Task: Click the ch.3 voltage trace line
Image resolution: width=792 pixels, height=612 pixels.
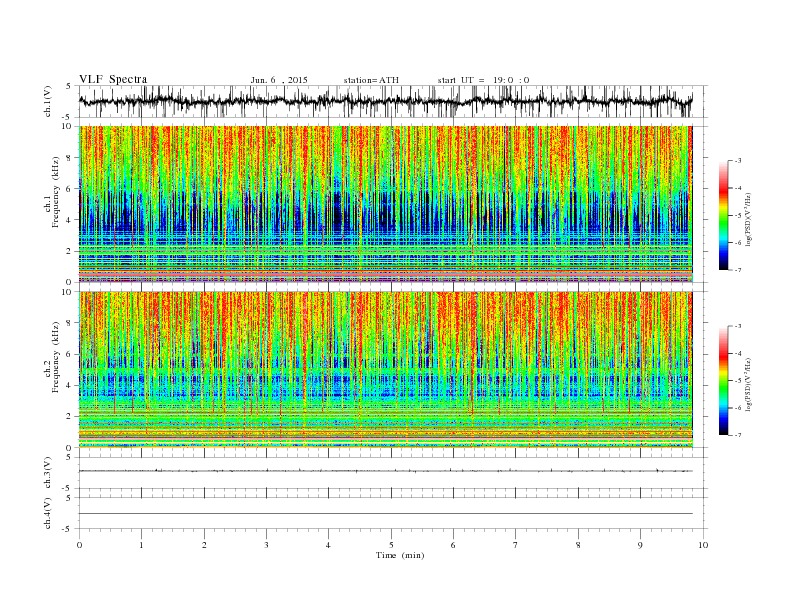Action: pos(385,471)
